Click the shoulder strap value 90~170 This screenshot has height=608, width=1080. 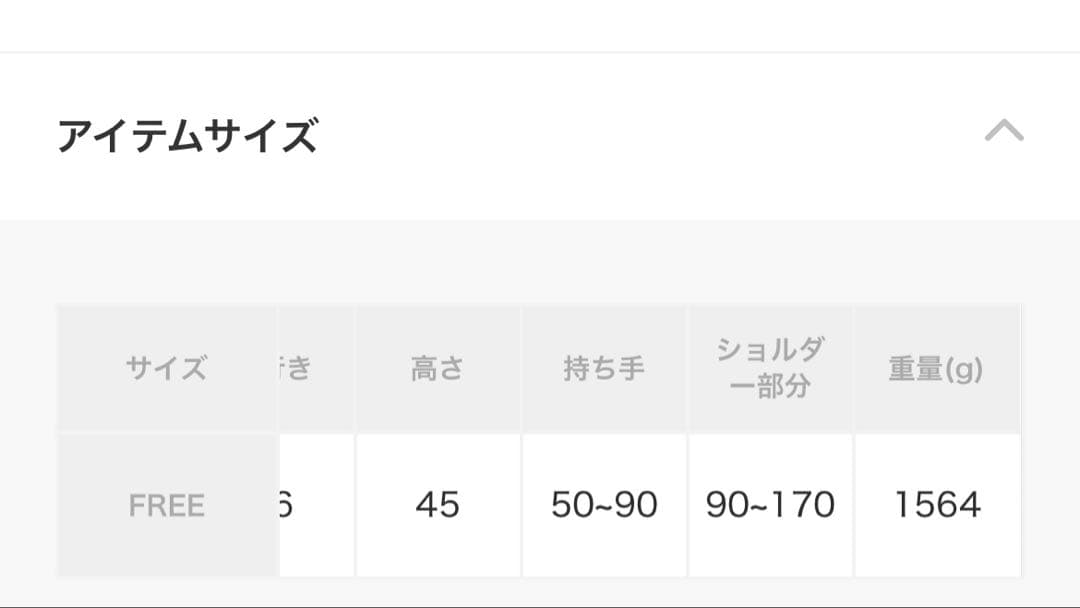tap(770, 507)
